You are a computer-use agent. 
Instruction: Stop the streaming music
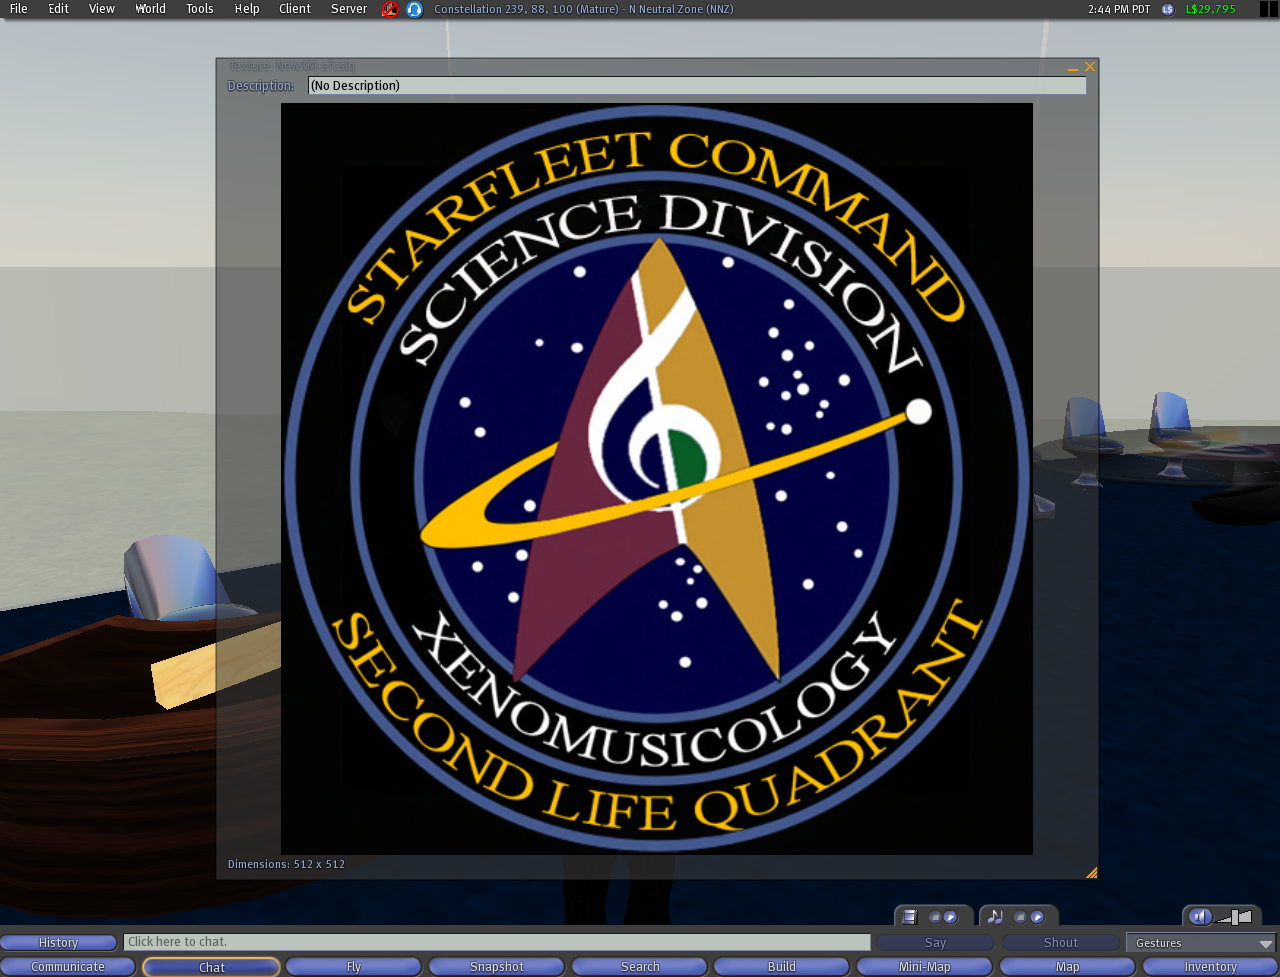click(x=1021, y=917)
